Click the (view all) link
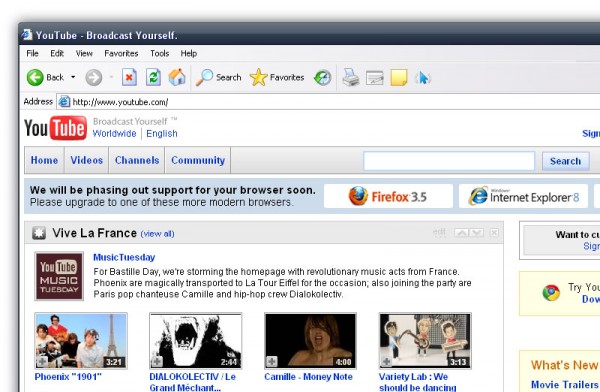This screenshot has height=392, width=600. coord(157,234)
